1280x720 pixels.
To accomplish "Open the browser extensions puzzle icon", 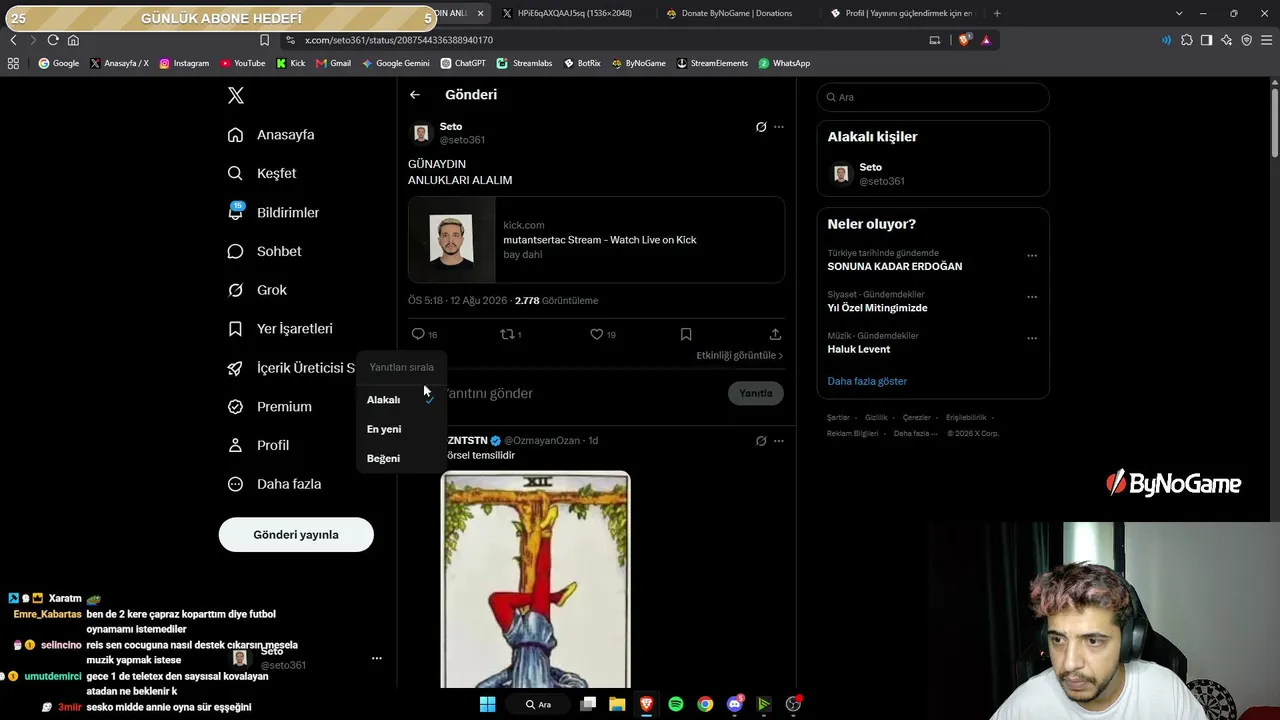I will coord(1187,40).
